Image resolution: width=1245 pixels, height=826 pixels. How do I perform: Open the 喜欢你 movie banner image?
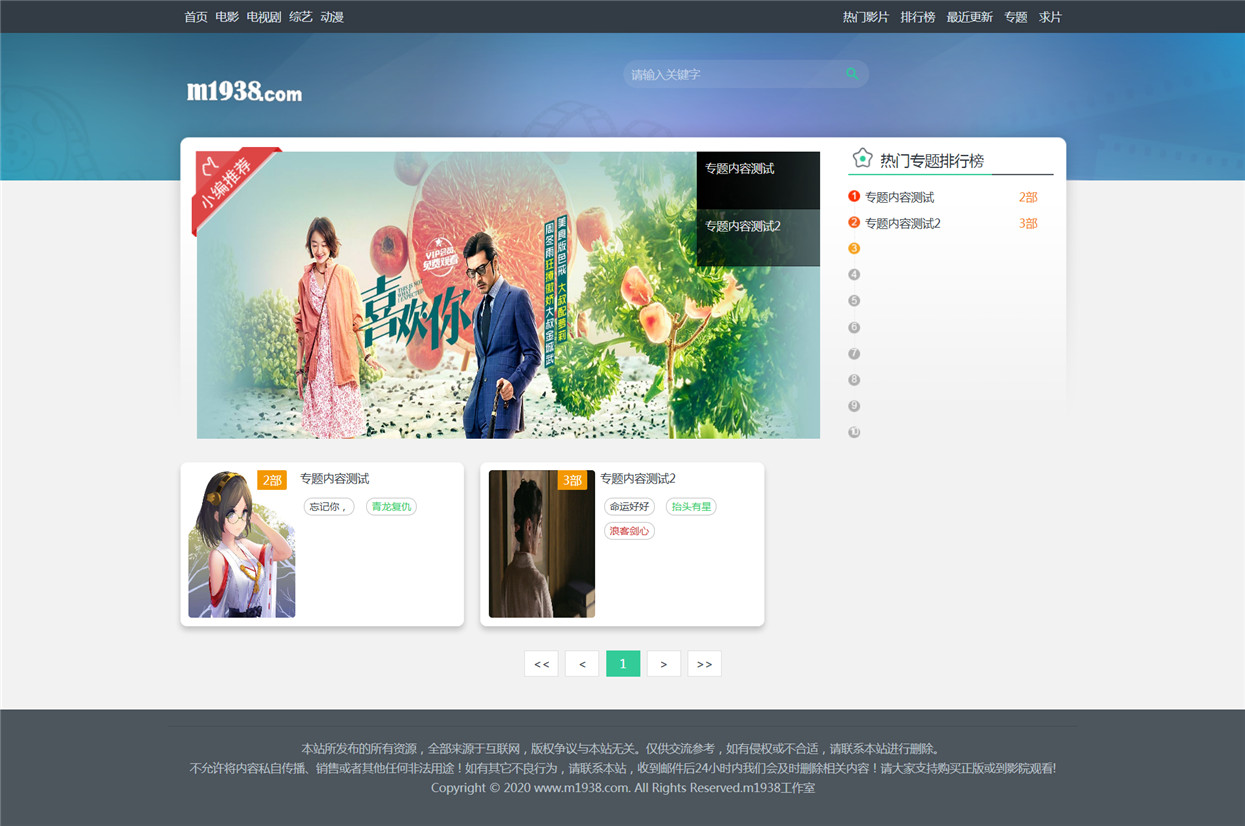[447, 295]
